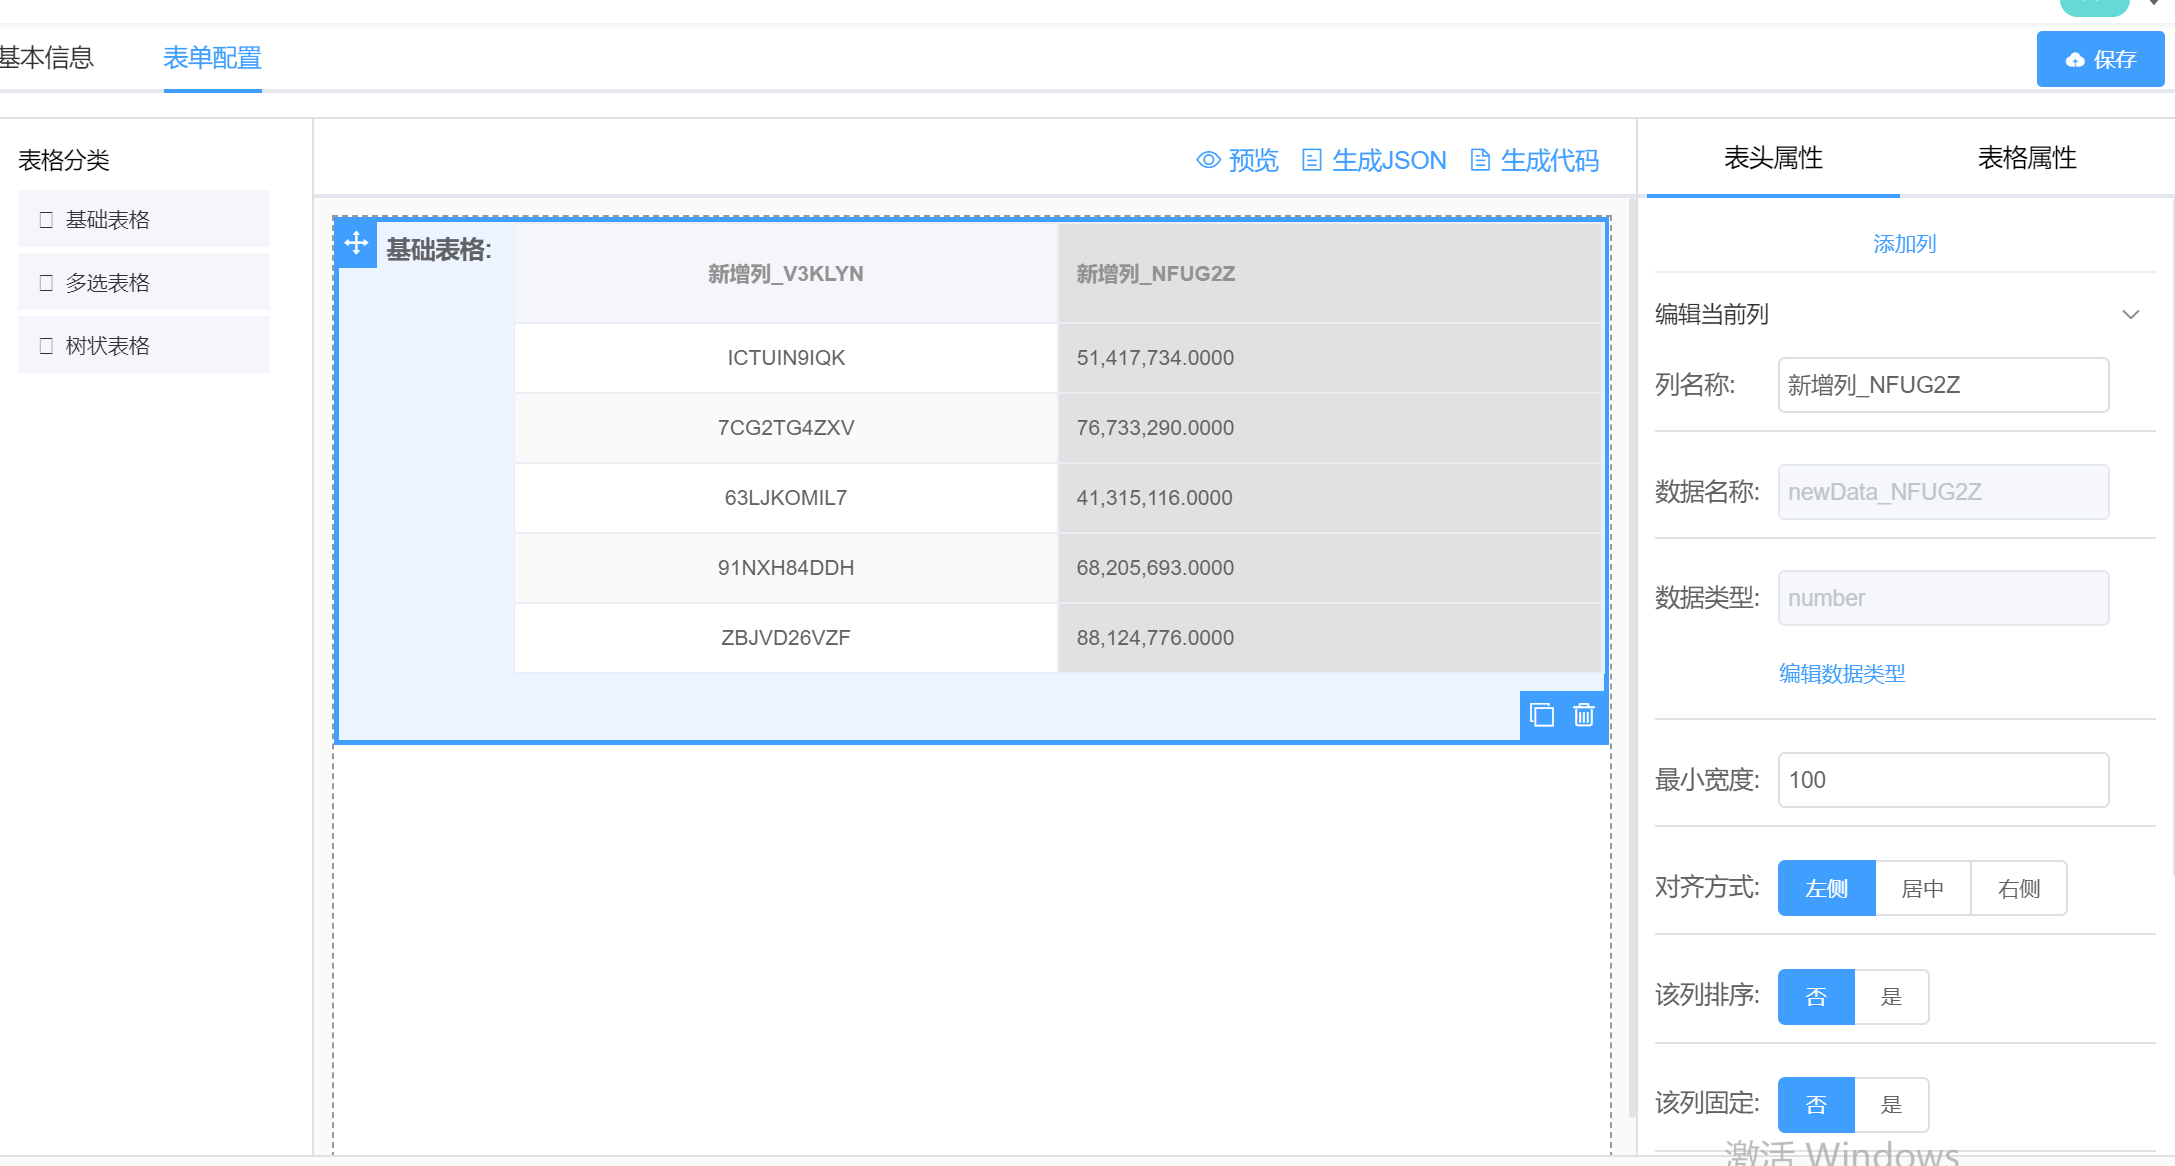Screen dimensions: 2175x1166
Task: Switch to the 表格属性 tab
Action: [x=2027, y=158]
